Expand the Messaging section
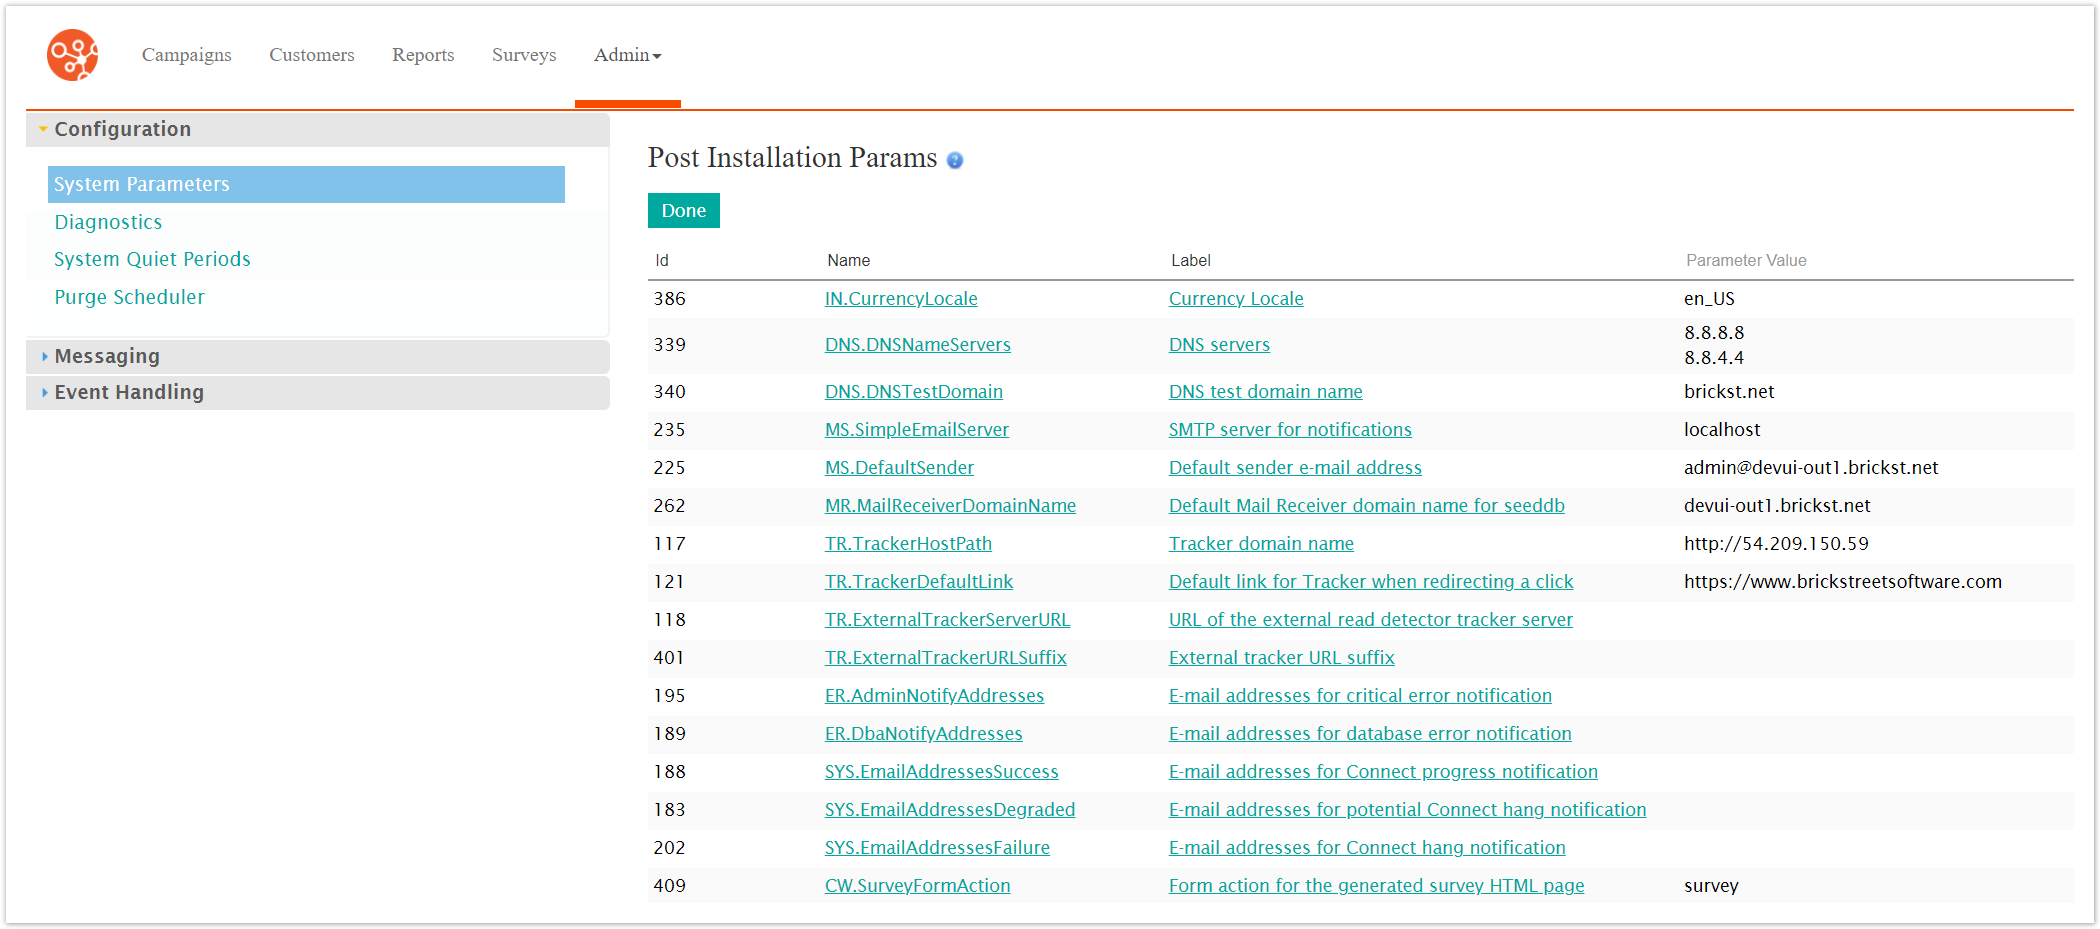The image size is (2100, 929). click(x=107, y=356)
